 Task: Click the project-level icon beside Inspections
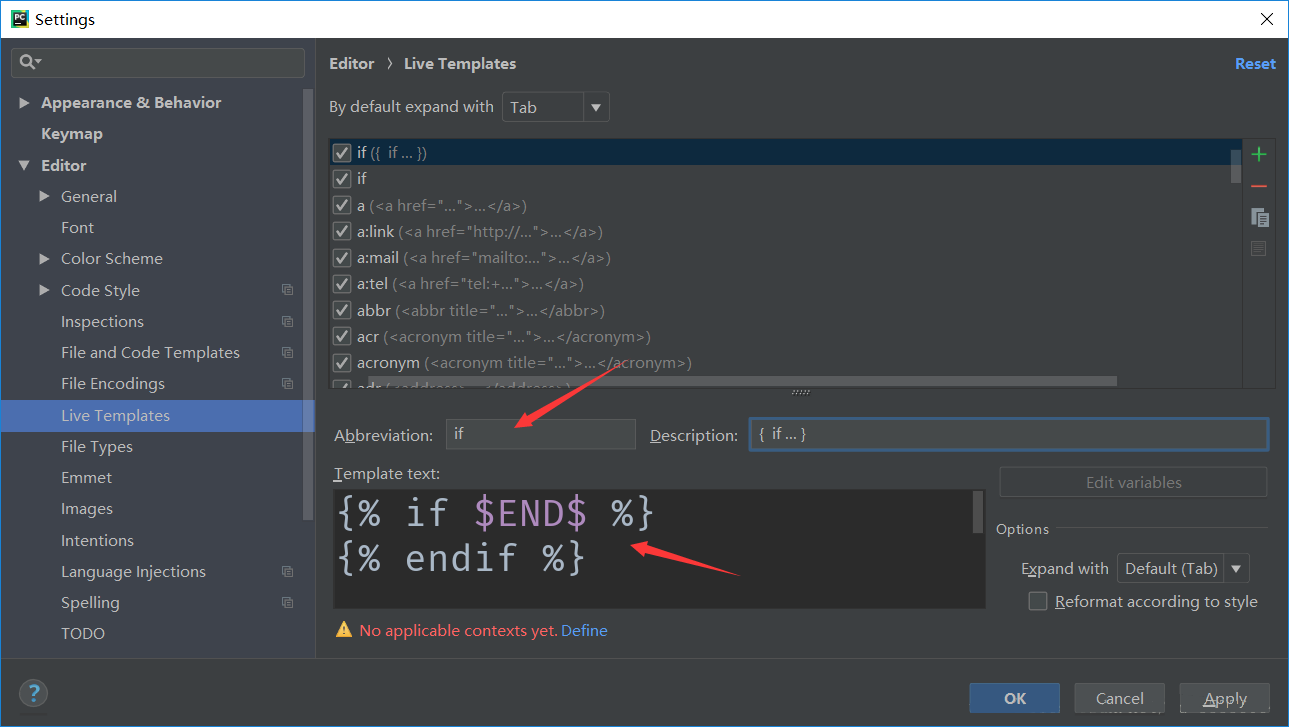pyautogui.click(x=287, y=322)
